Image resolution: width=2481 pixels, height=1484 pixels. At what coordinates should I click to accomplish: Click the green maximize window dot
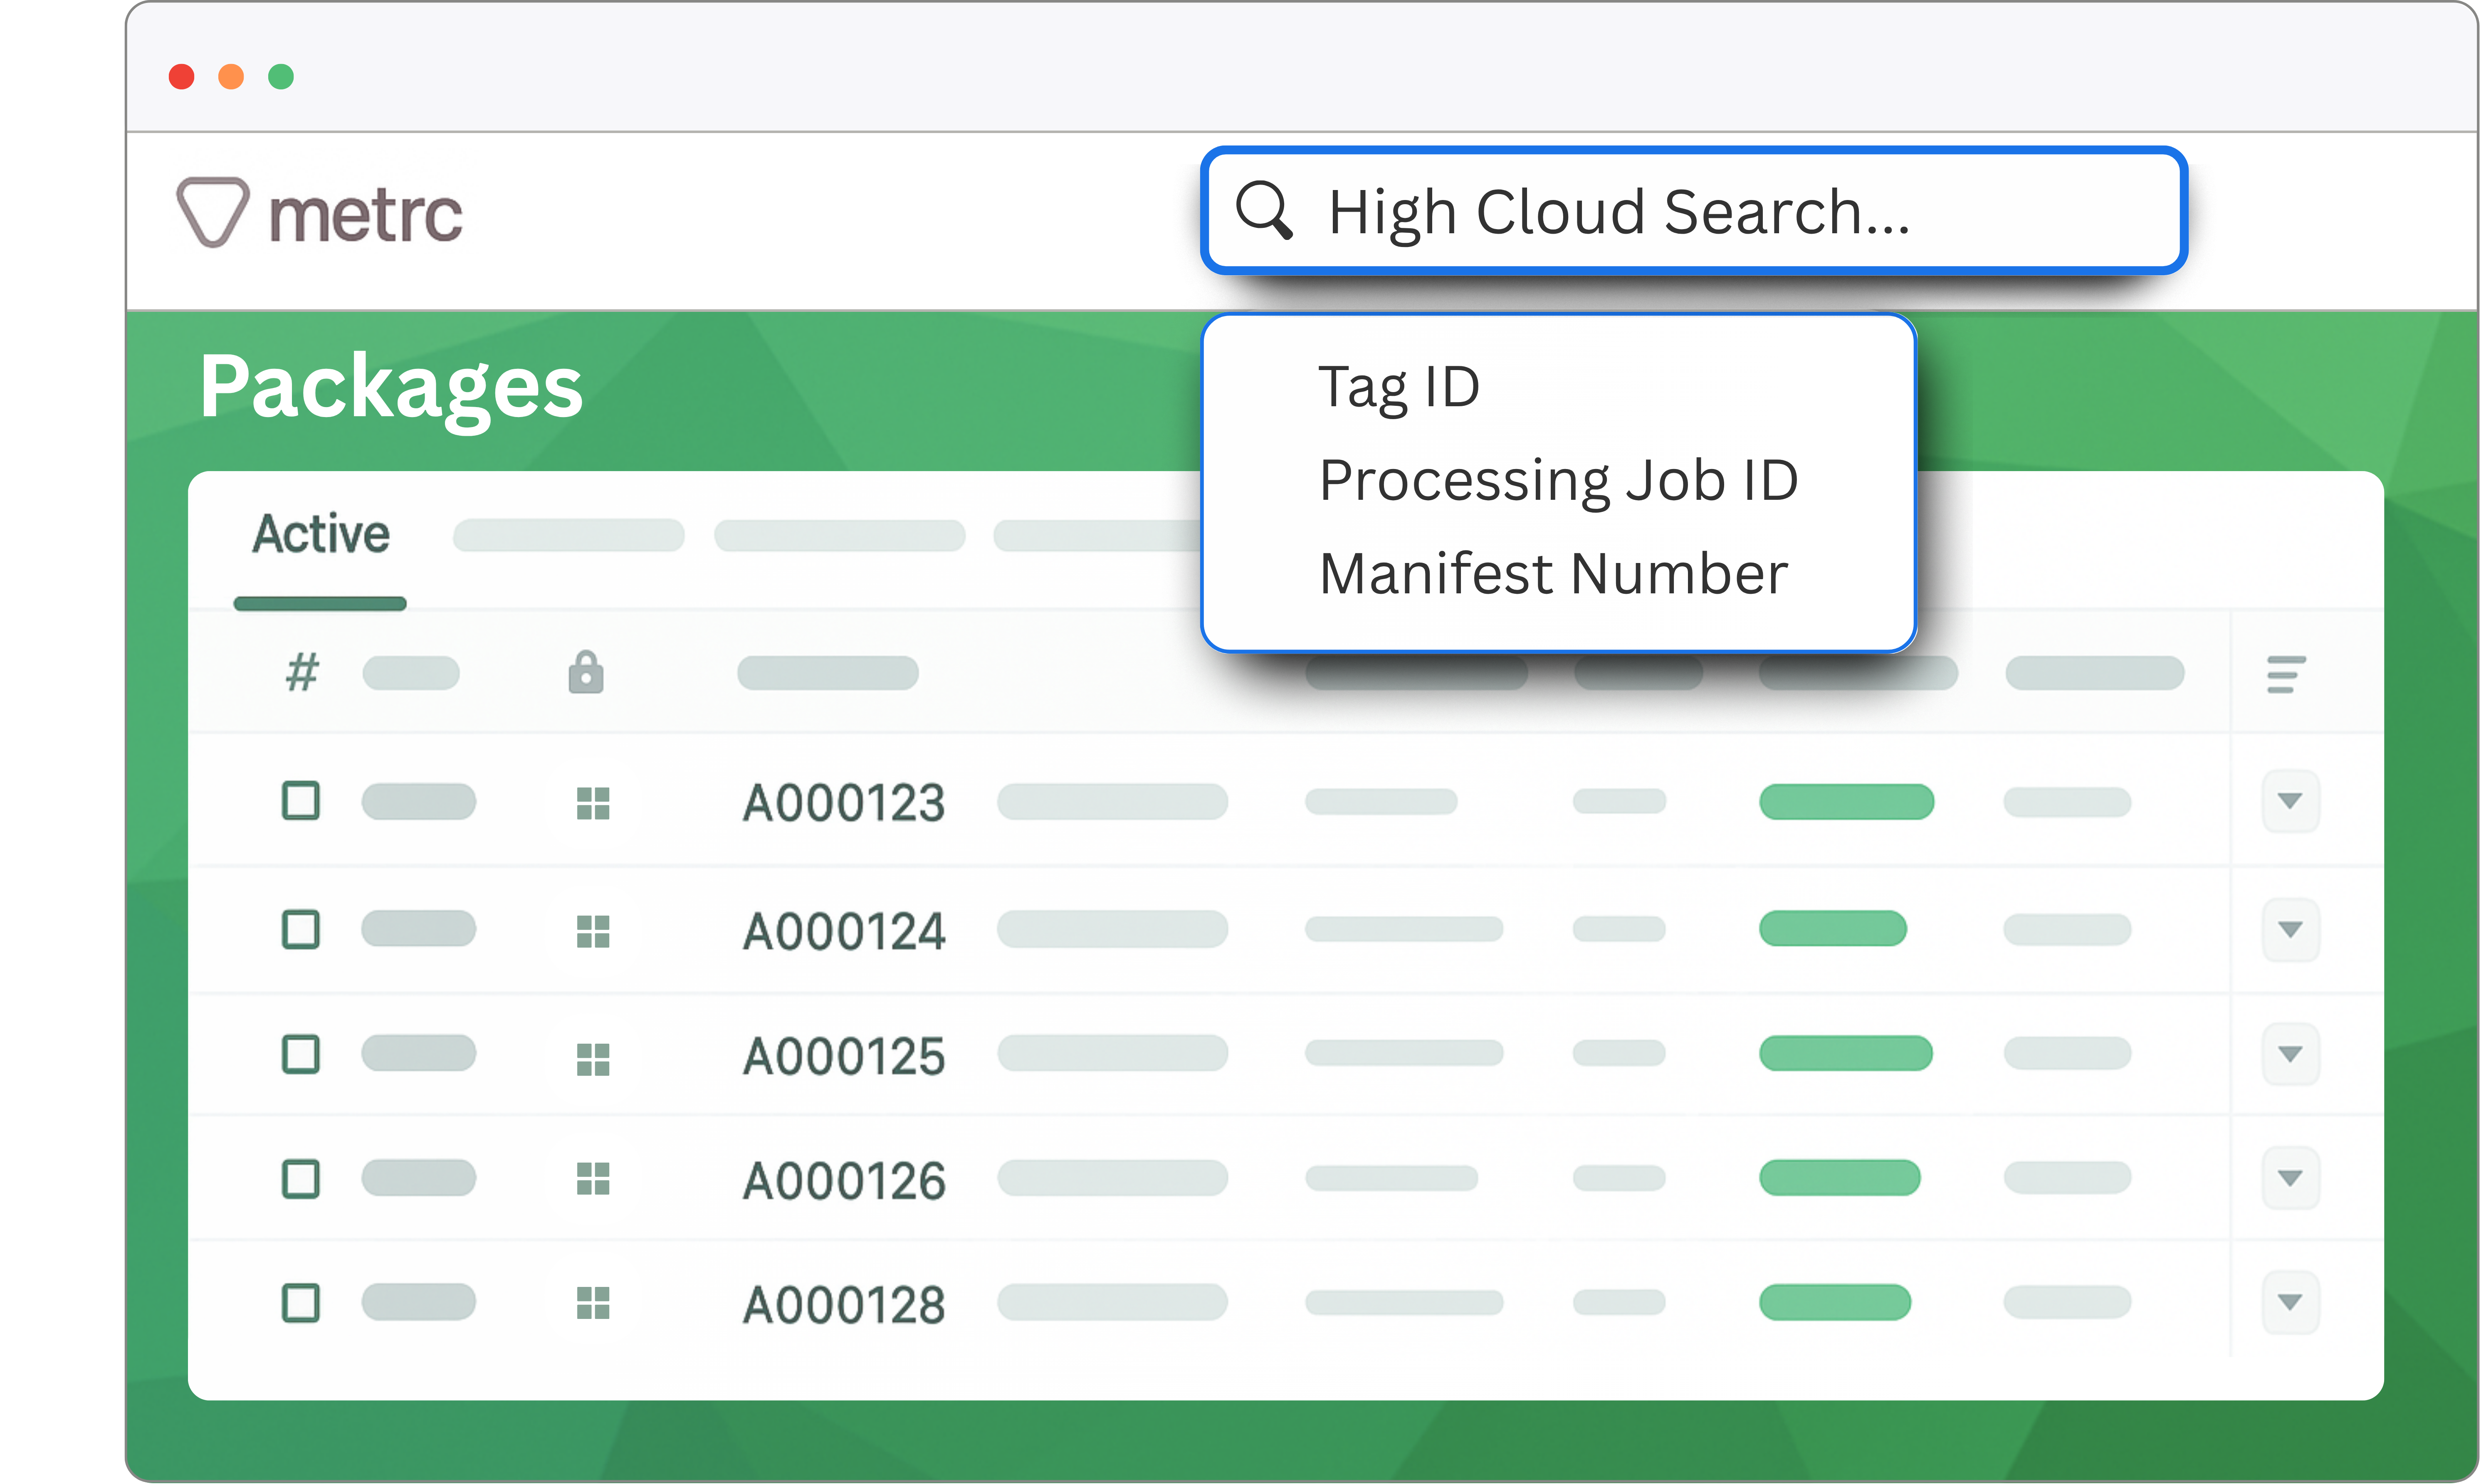click(281, 77)
